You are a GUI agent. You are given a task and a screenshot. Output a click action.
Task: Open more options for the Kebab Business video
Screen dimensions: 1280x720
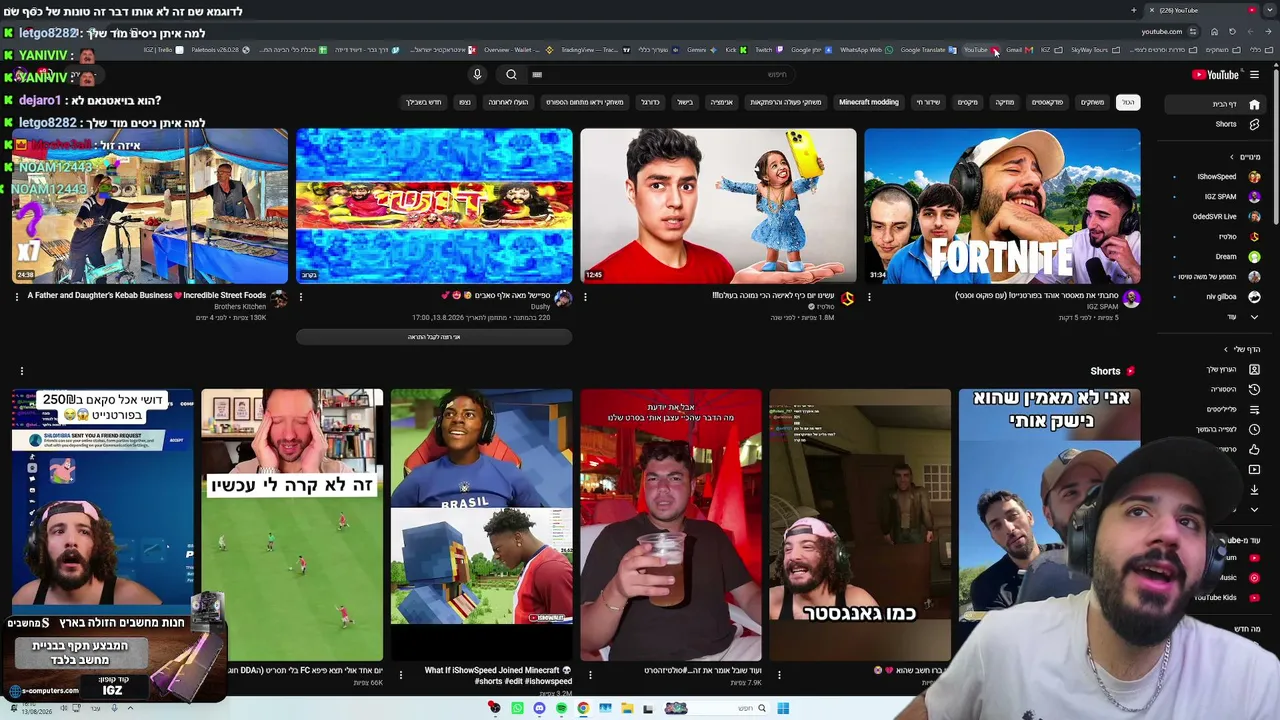[x=17, y=297]
